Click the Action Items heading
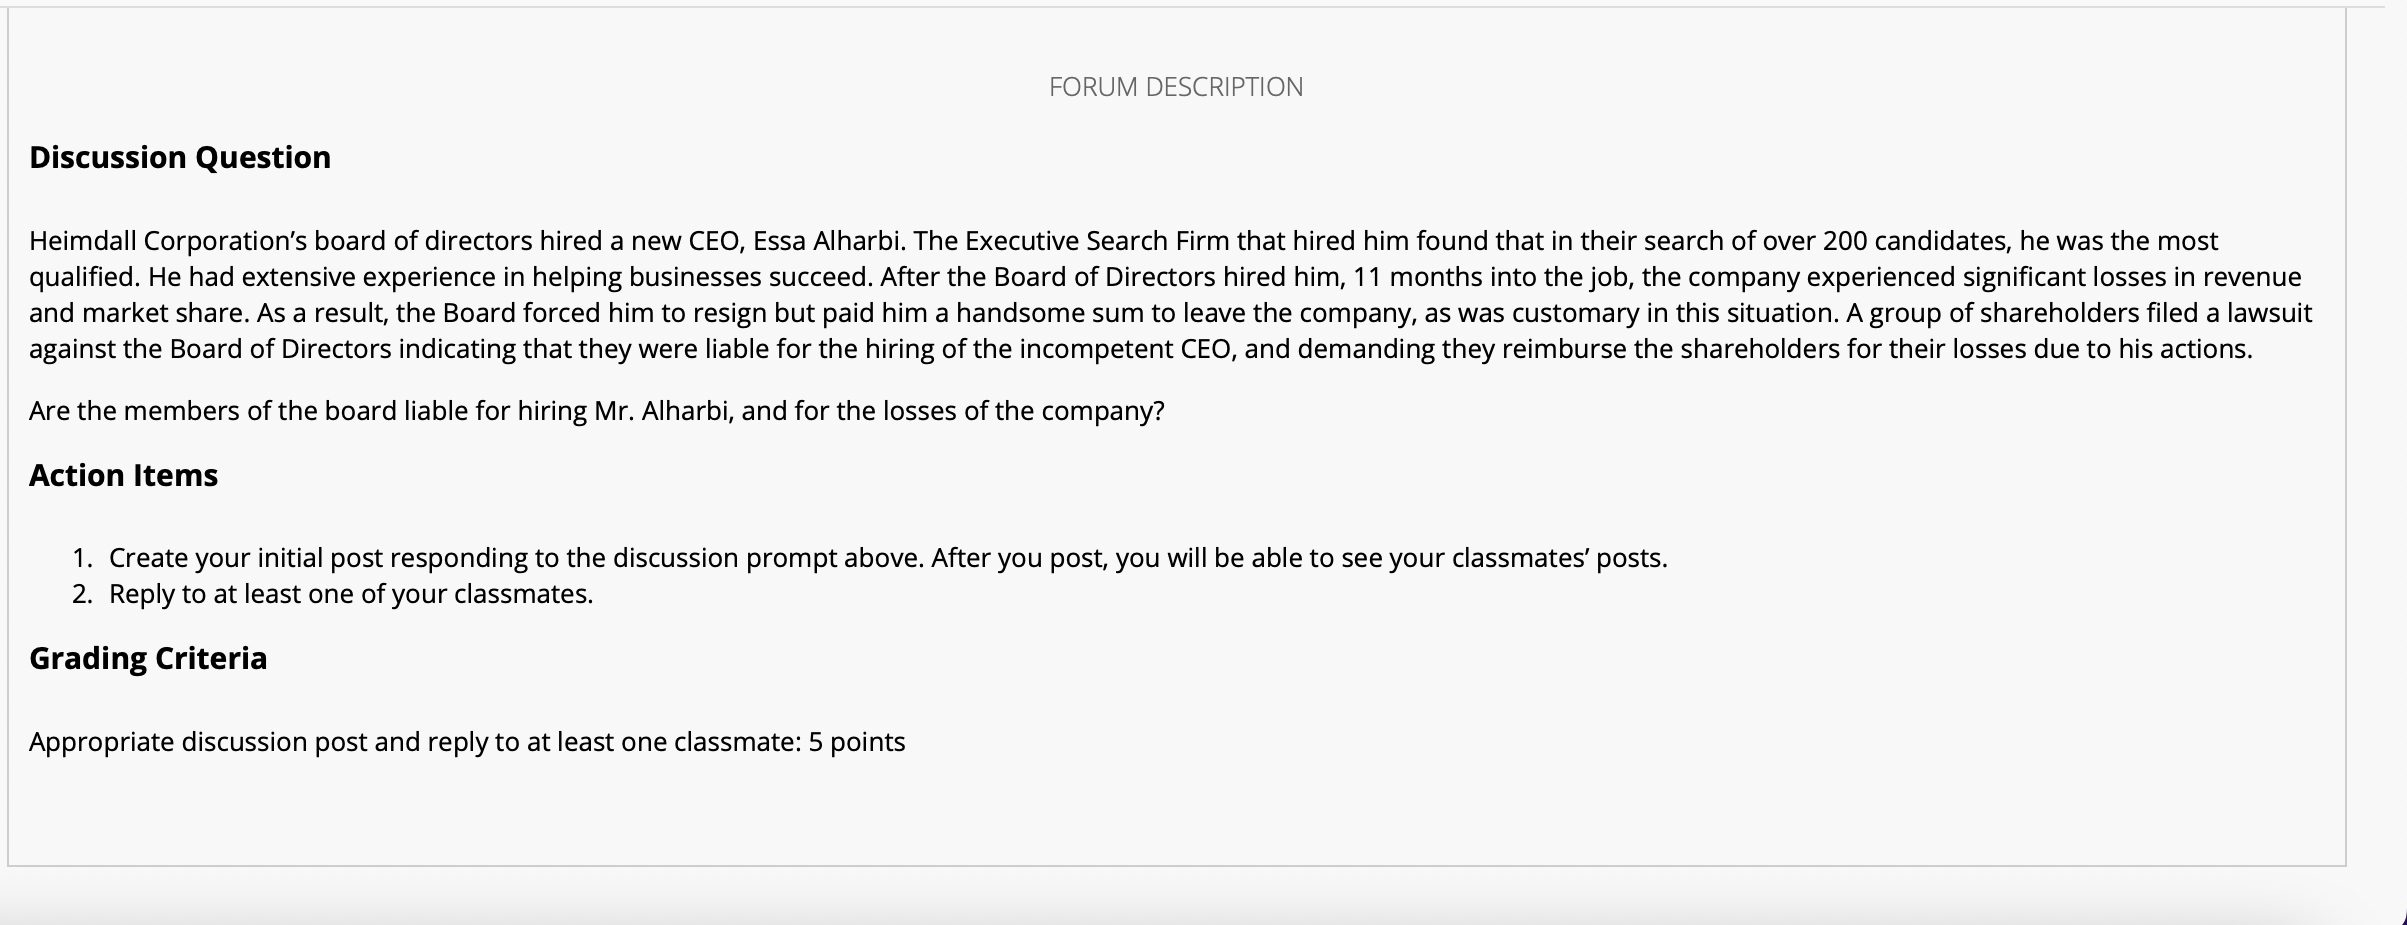The width and height of the screenshot is (2407, 925). (123, 475)
